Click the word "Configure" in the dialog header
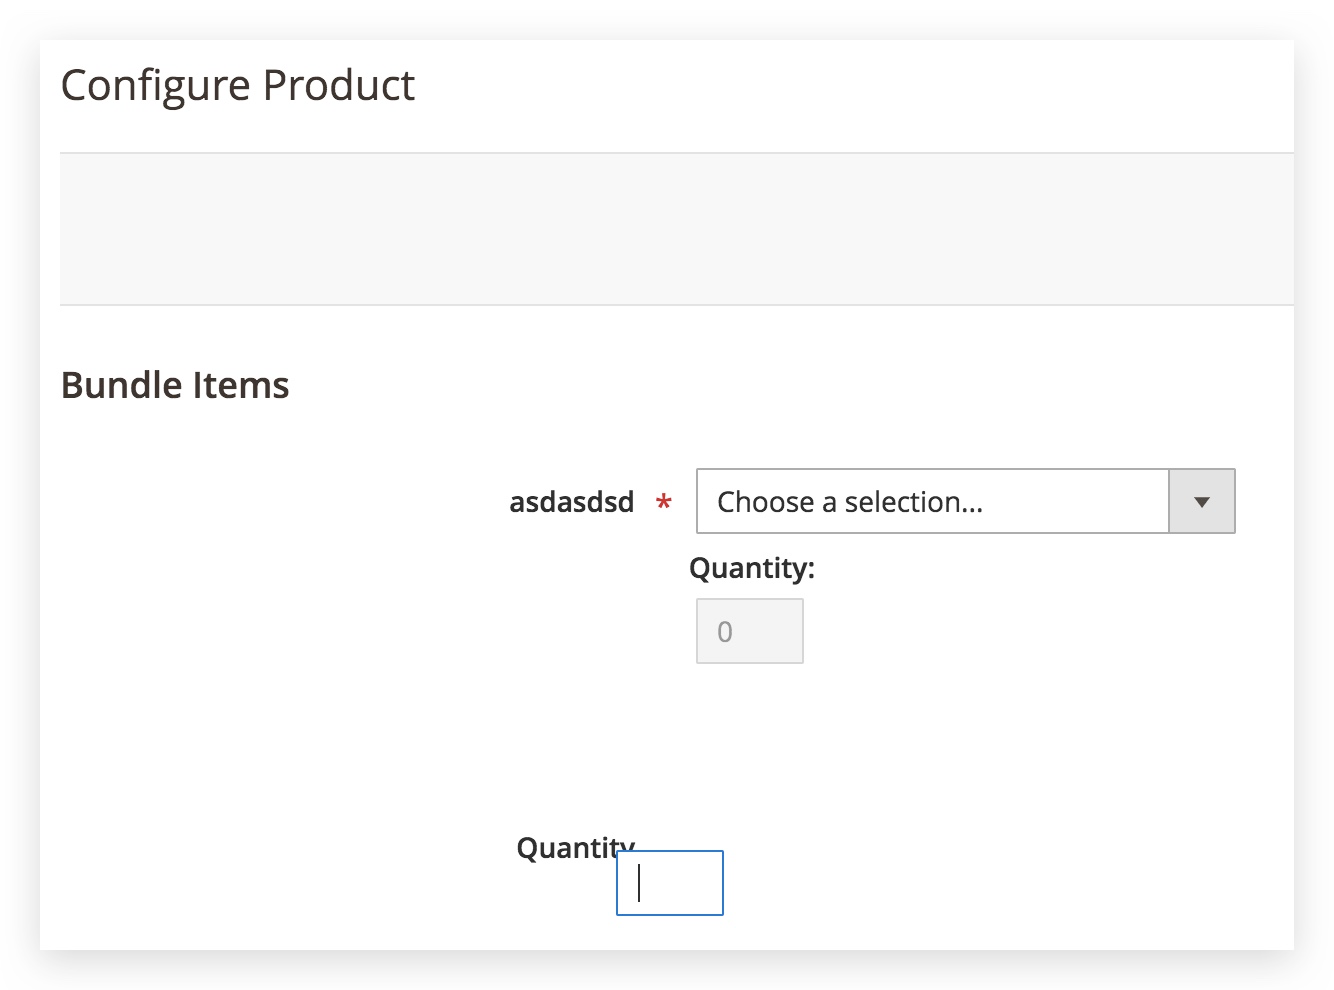Screen dimensions: 1334x990 point(155,85)
